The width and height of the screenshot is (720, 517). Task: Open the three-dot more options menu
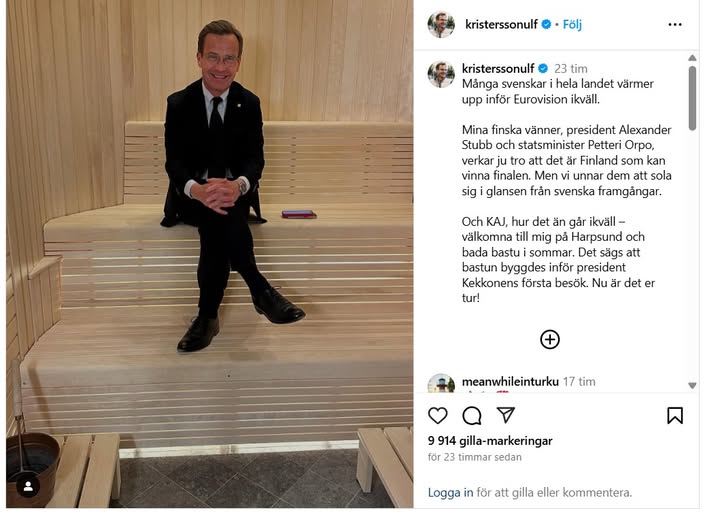click(675, 24)
